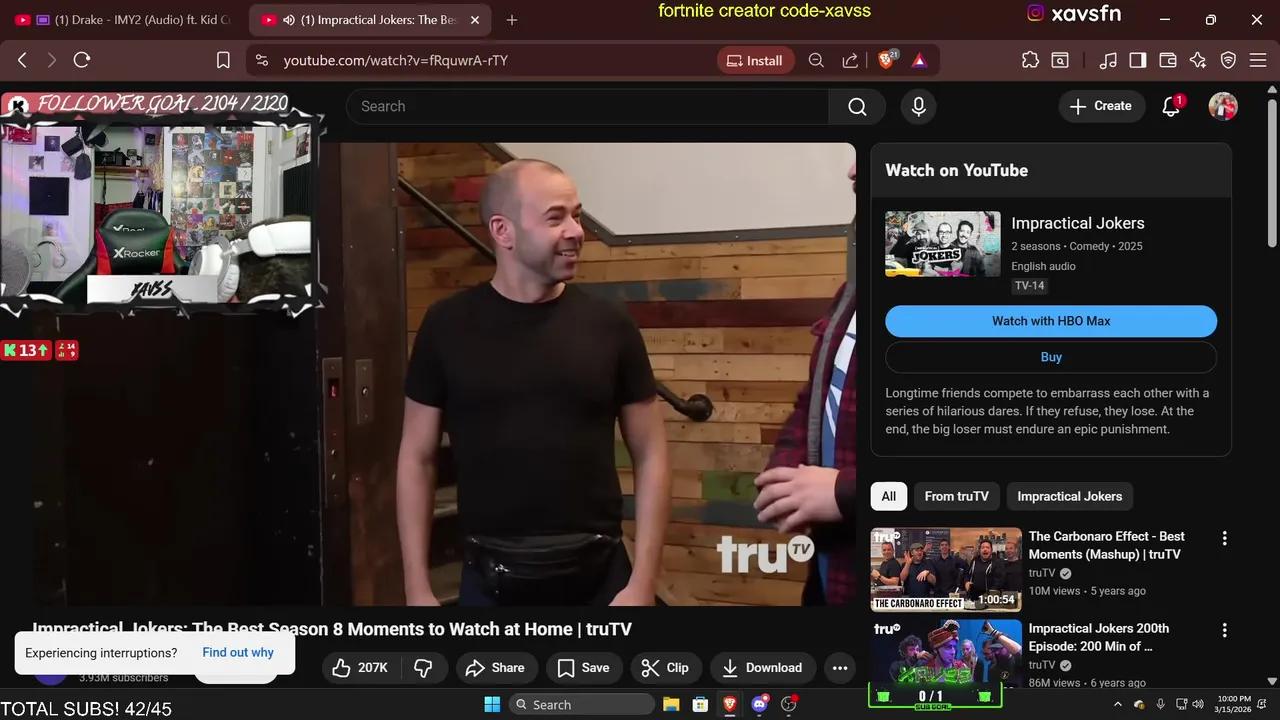Screen dimensions: 1280x720
Task: Click Watch with HBO Max
Action: tap(1051, 321)
